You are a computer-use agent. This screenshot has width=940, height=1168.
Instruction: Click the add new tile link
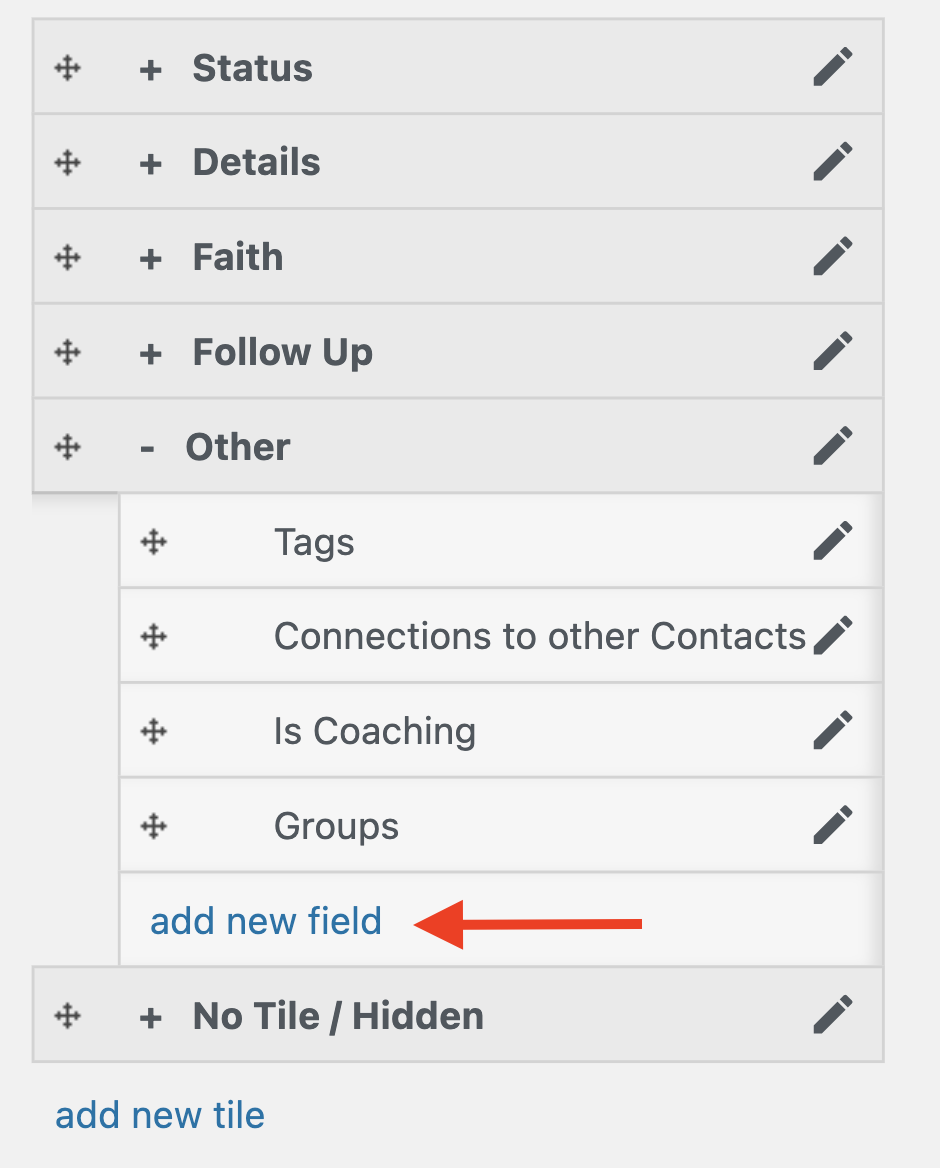(160, 1114)
